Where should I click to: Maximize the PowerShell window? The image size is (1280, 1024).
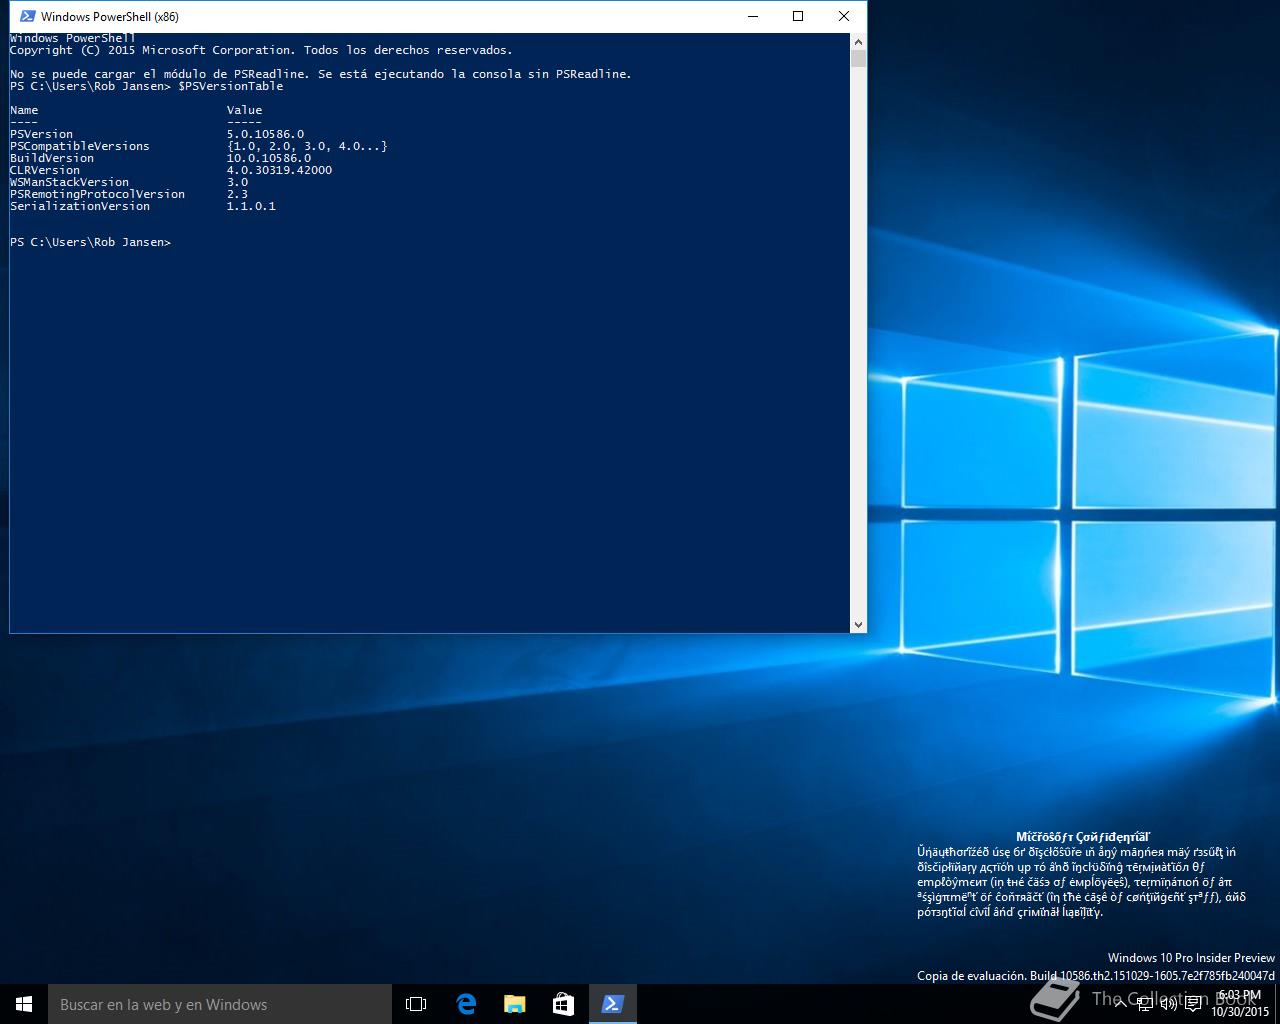pos(798,16)
